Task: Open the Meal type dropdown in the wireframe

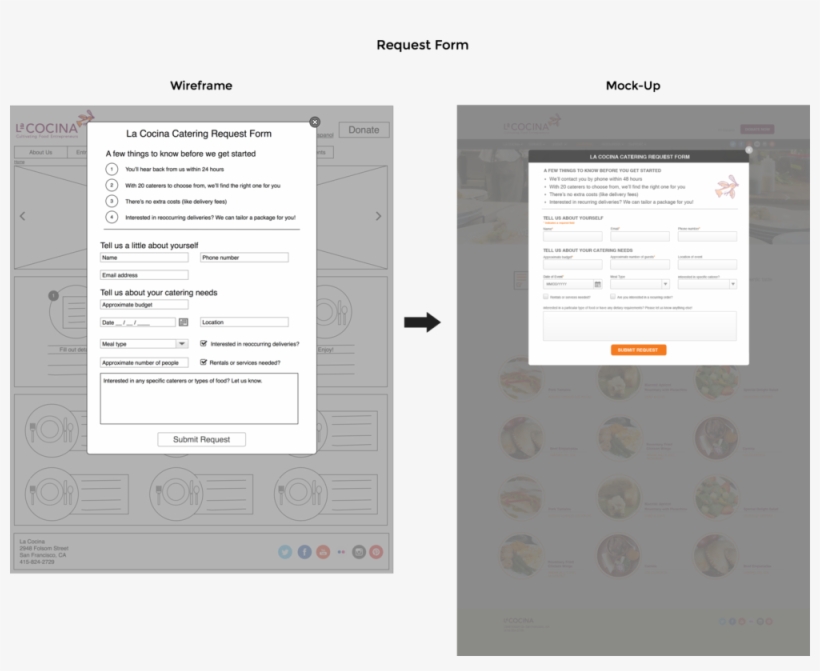Action: click(x=182, y=342)
